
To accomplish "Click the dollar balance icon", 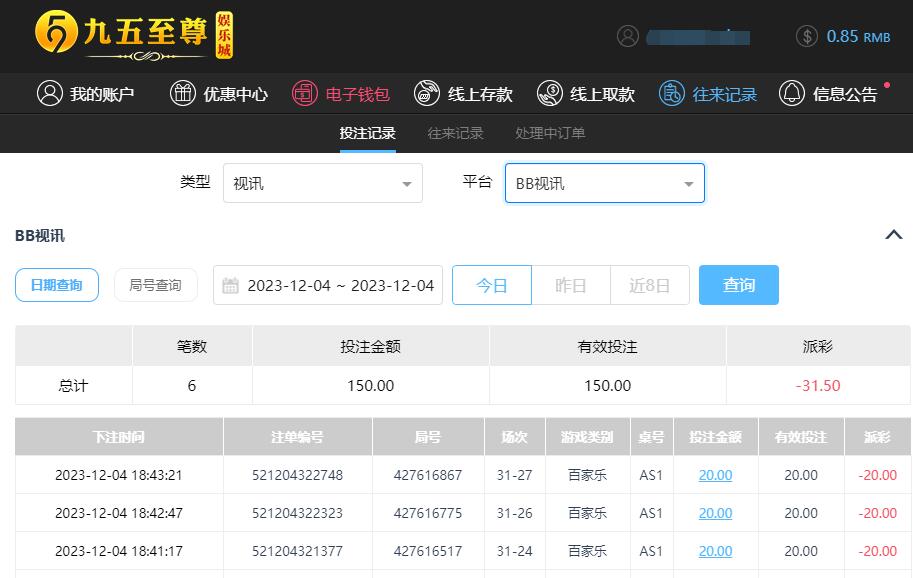I will click(x=807, y=36).
